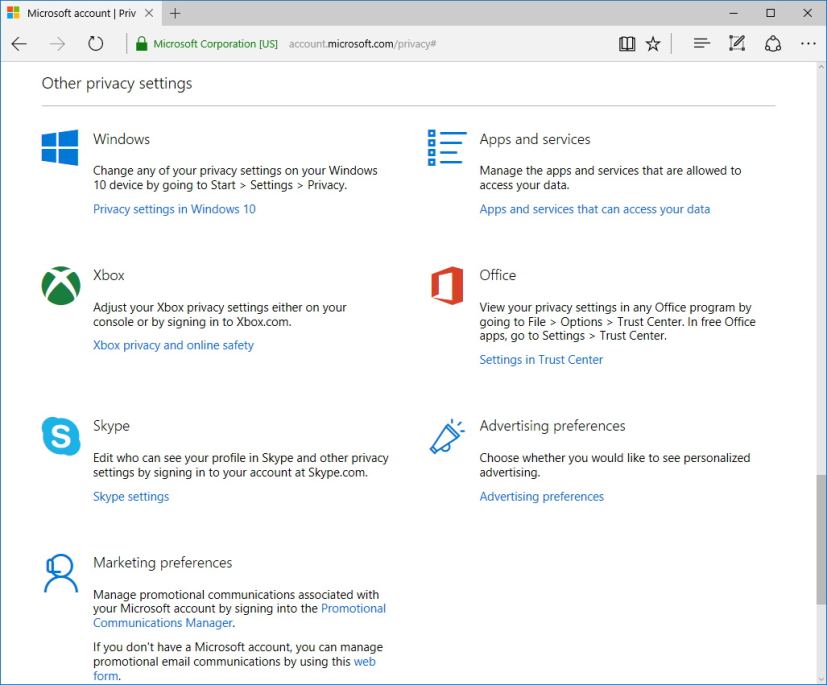Open the Skype settings link
This screenshot has height=685, width=827.
(131, 497)
